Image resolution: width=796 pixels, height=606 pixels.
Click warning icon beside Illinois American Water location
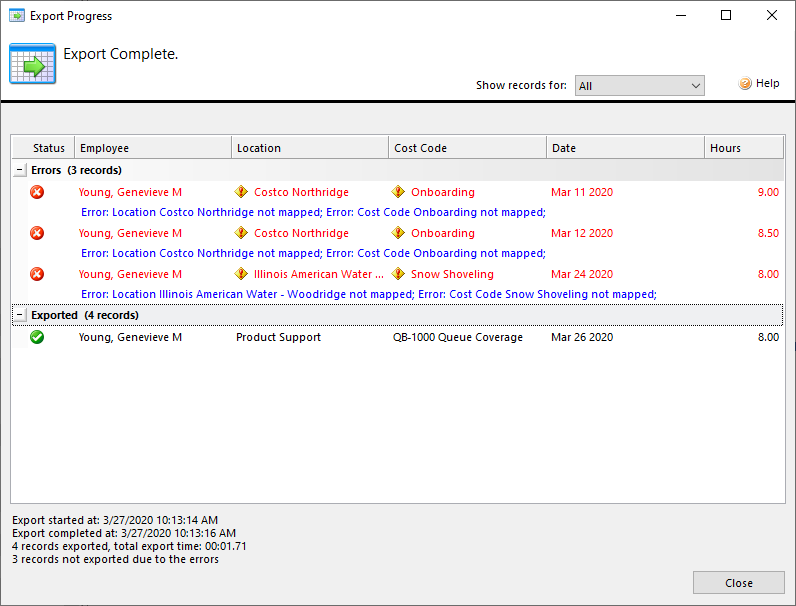coord(241,274)
